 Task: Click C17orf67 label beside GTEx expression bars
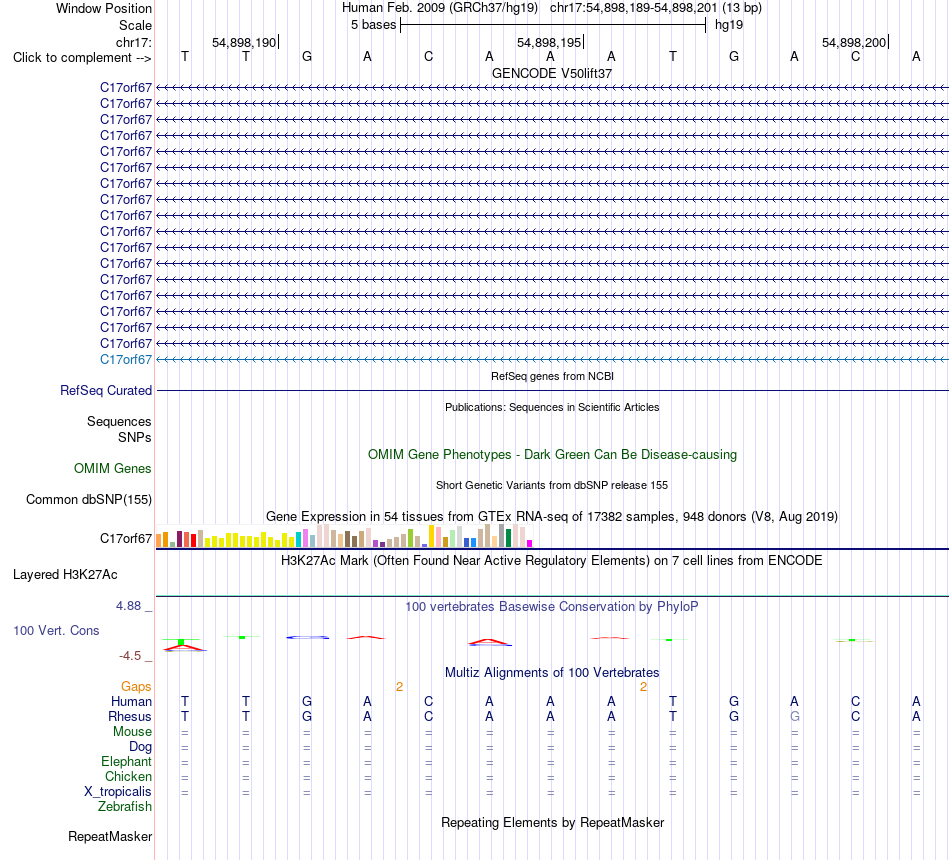pos(125,538)
